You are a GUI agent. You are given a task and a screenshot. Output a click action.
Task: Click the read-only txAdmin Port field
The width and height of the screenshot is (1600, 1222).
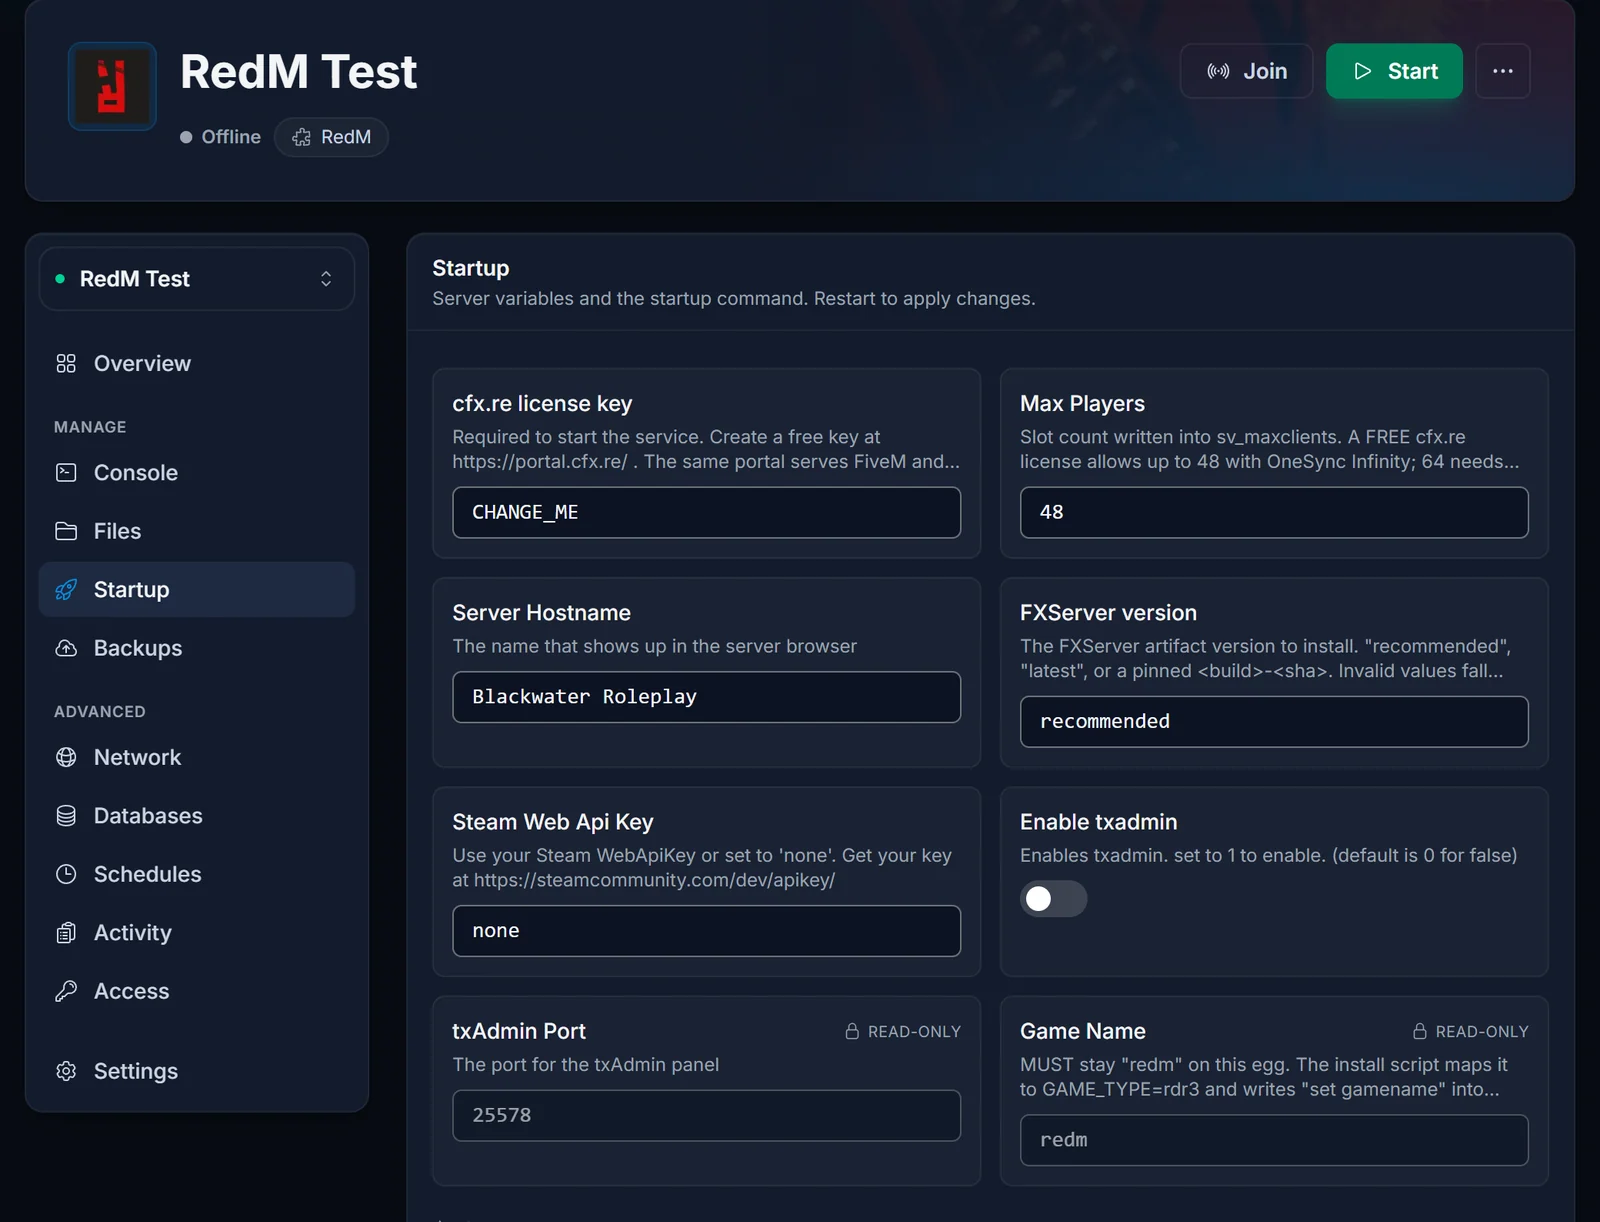pyautogui.click(x=706, y=1115)
